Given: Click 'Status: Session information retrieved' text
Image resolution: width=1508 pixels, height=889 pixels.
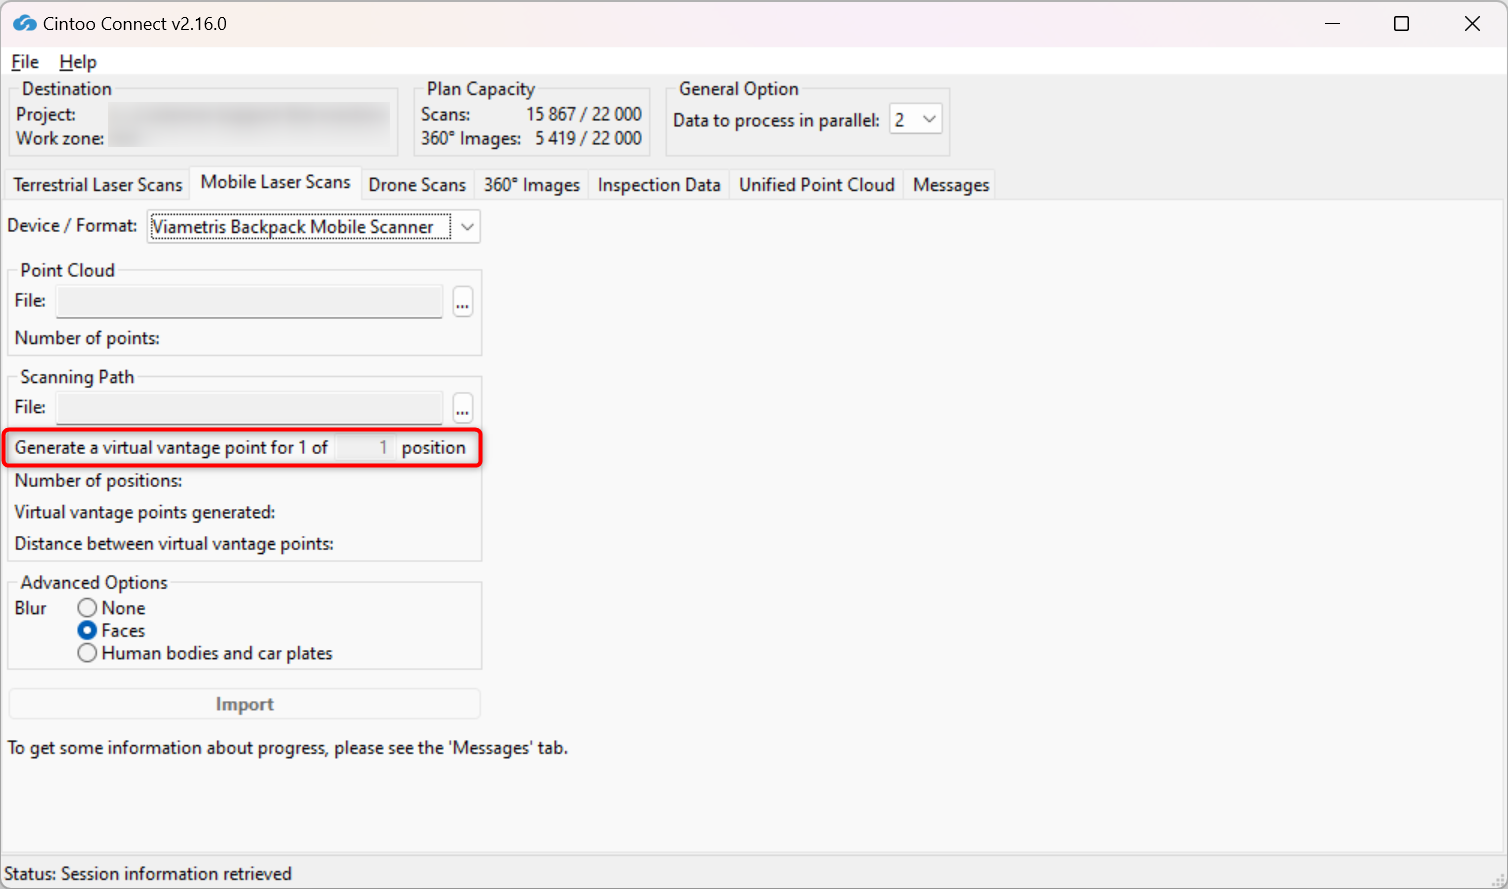Looking at the screenshot, I should pos(148,874).
